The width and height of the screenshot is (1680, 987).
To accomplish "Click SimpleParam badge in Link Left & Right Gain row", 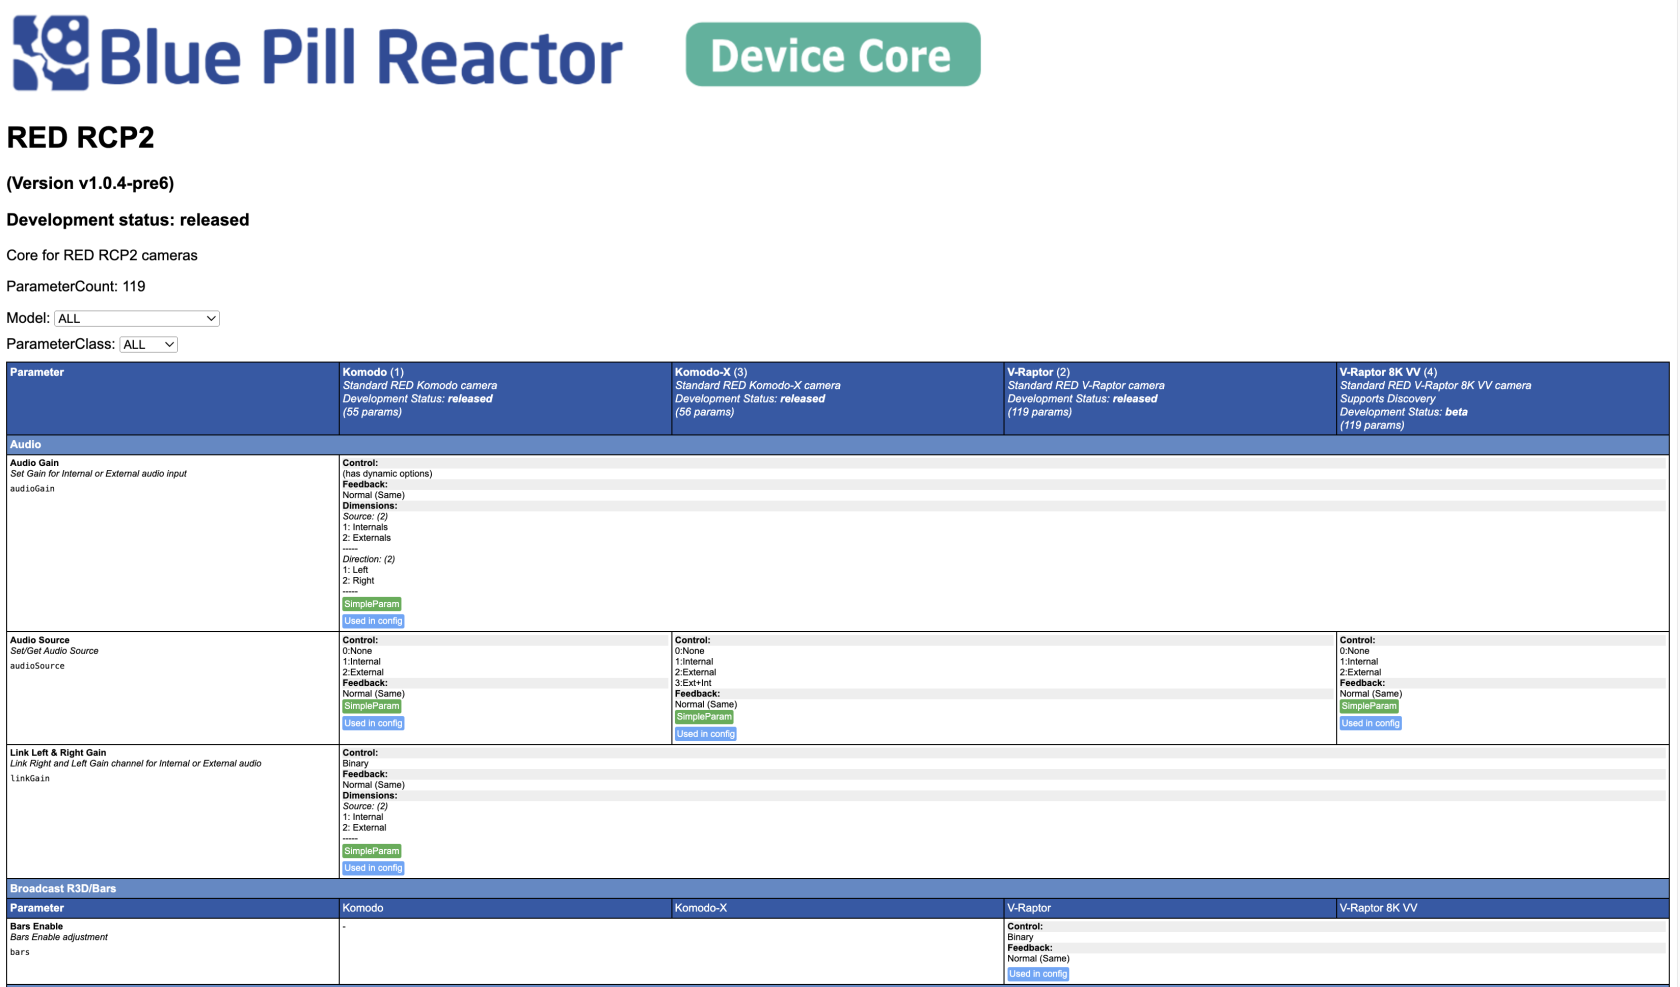I will point(372,851).
